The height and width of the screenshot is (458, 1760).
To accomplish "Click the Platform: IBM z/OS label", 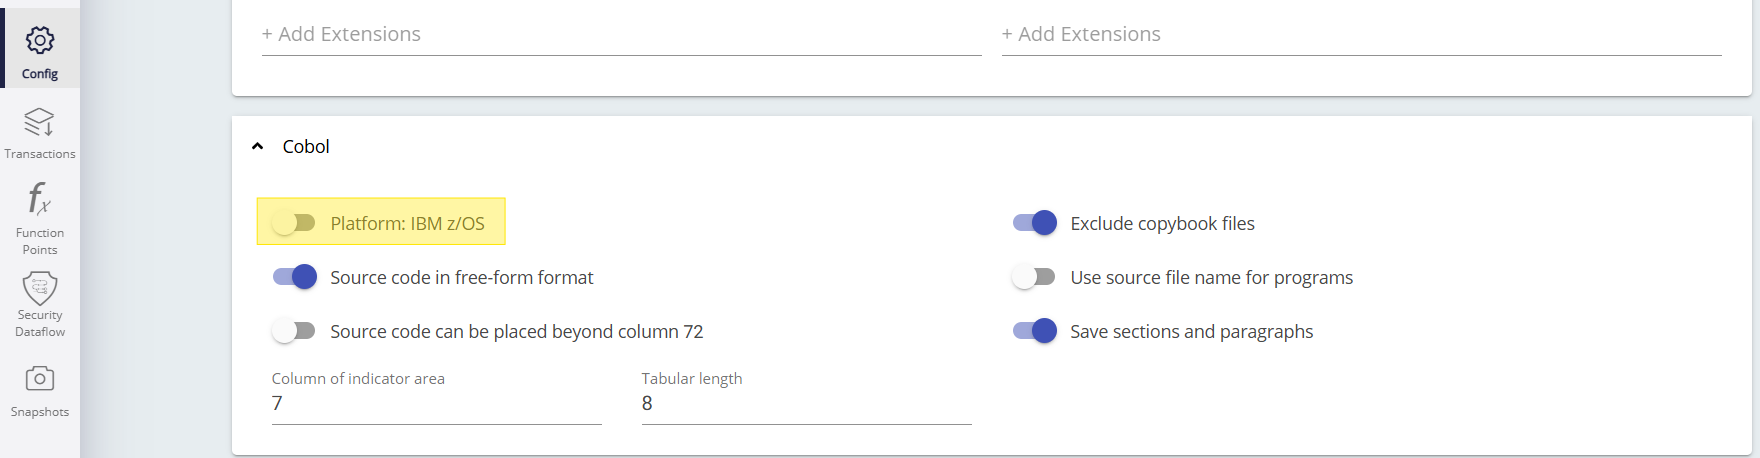I will click(407, 224).
